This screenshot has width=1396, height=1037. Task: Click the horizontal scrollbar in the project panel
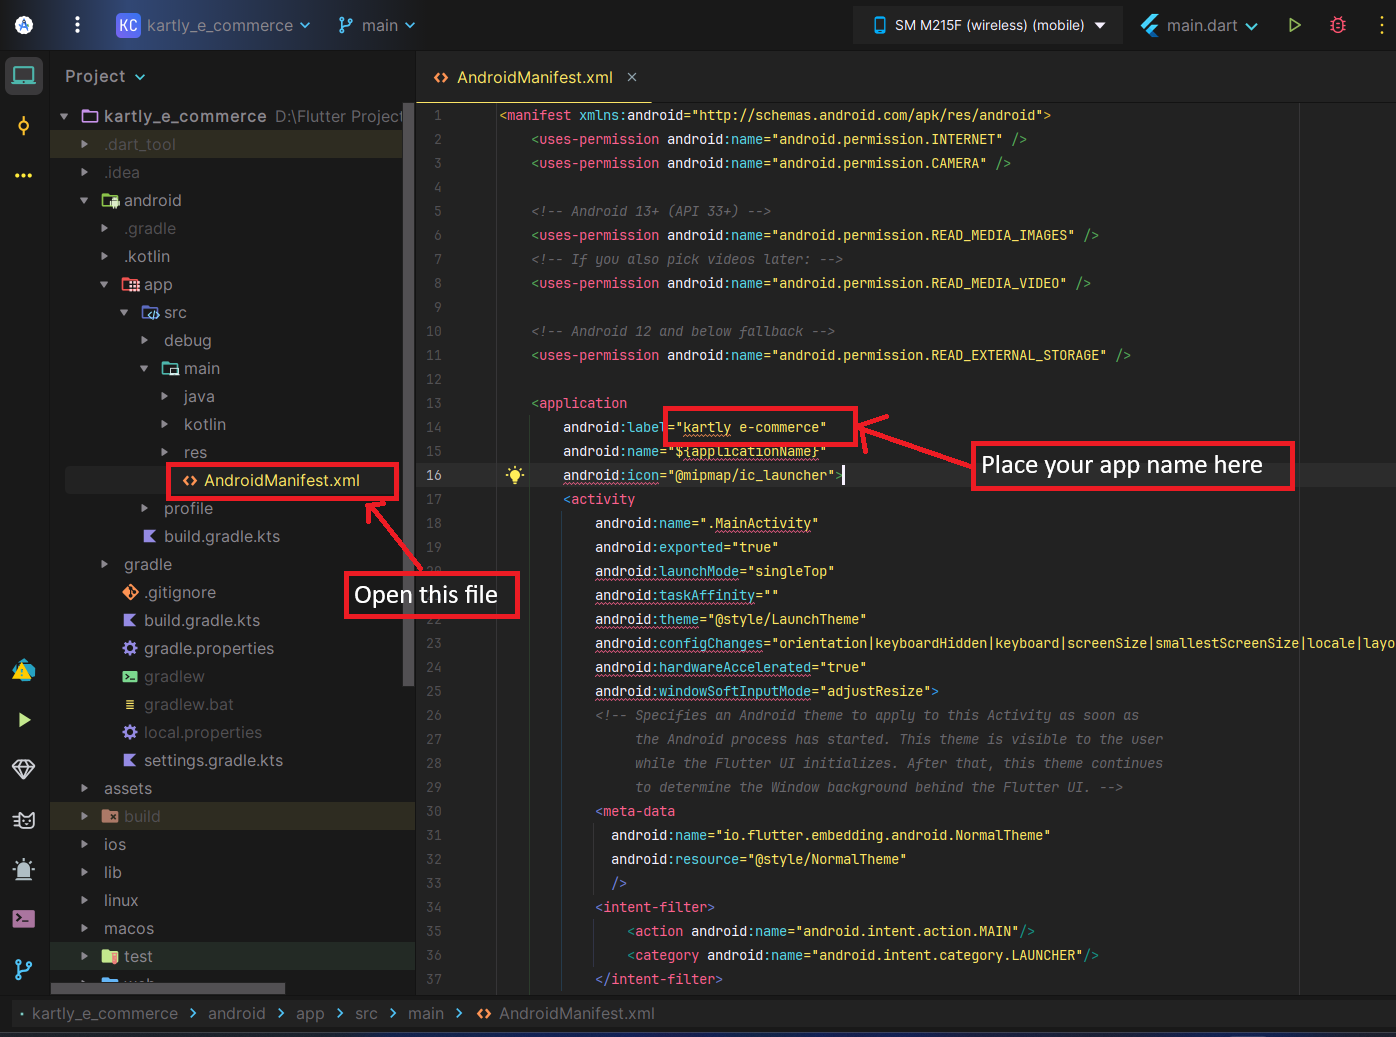168,988
